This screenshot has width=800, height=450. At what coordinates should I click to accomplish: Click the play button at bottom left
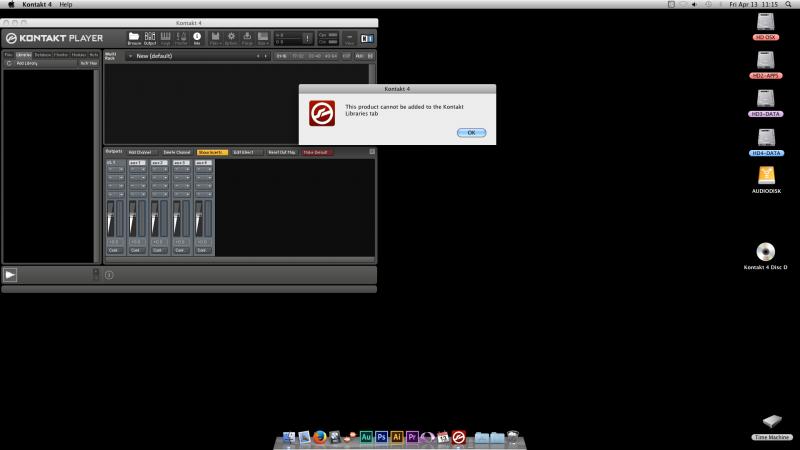pyautogui.click(x=10, y=274)
